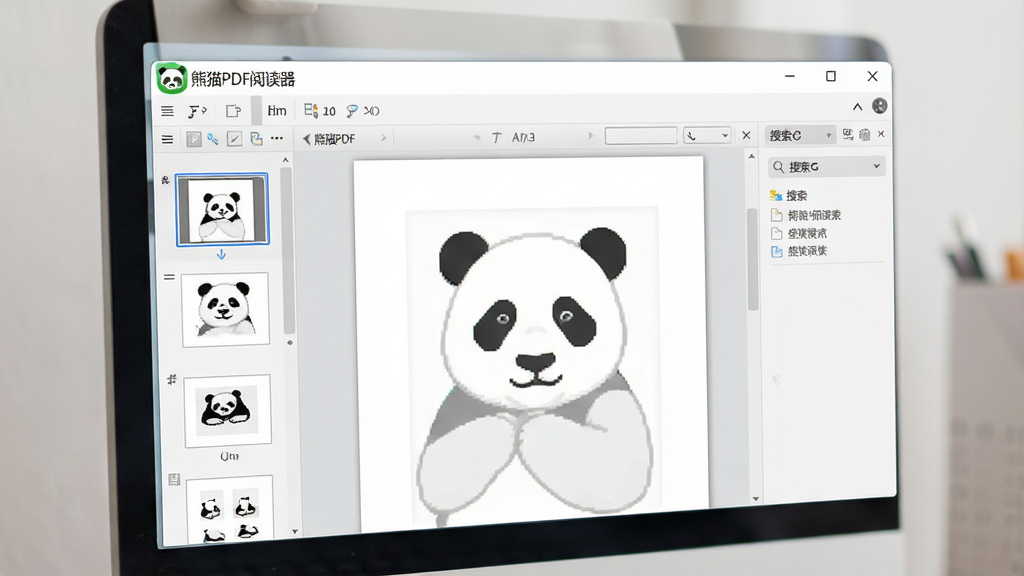This screenshot has width=1024, height=576.
Task: Click the thumbnail panel scroll down arrow
Action: click(x=295, y=532)
